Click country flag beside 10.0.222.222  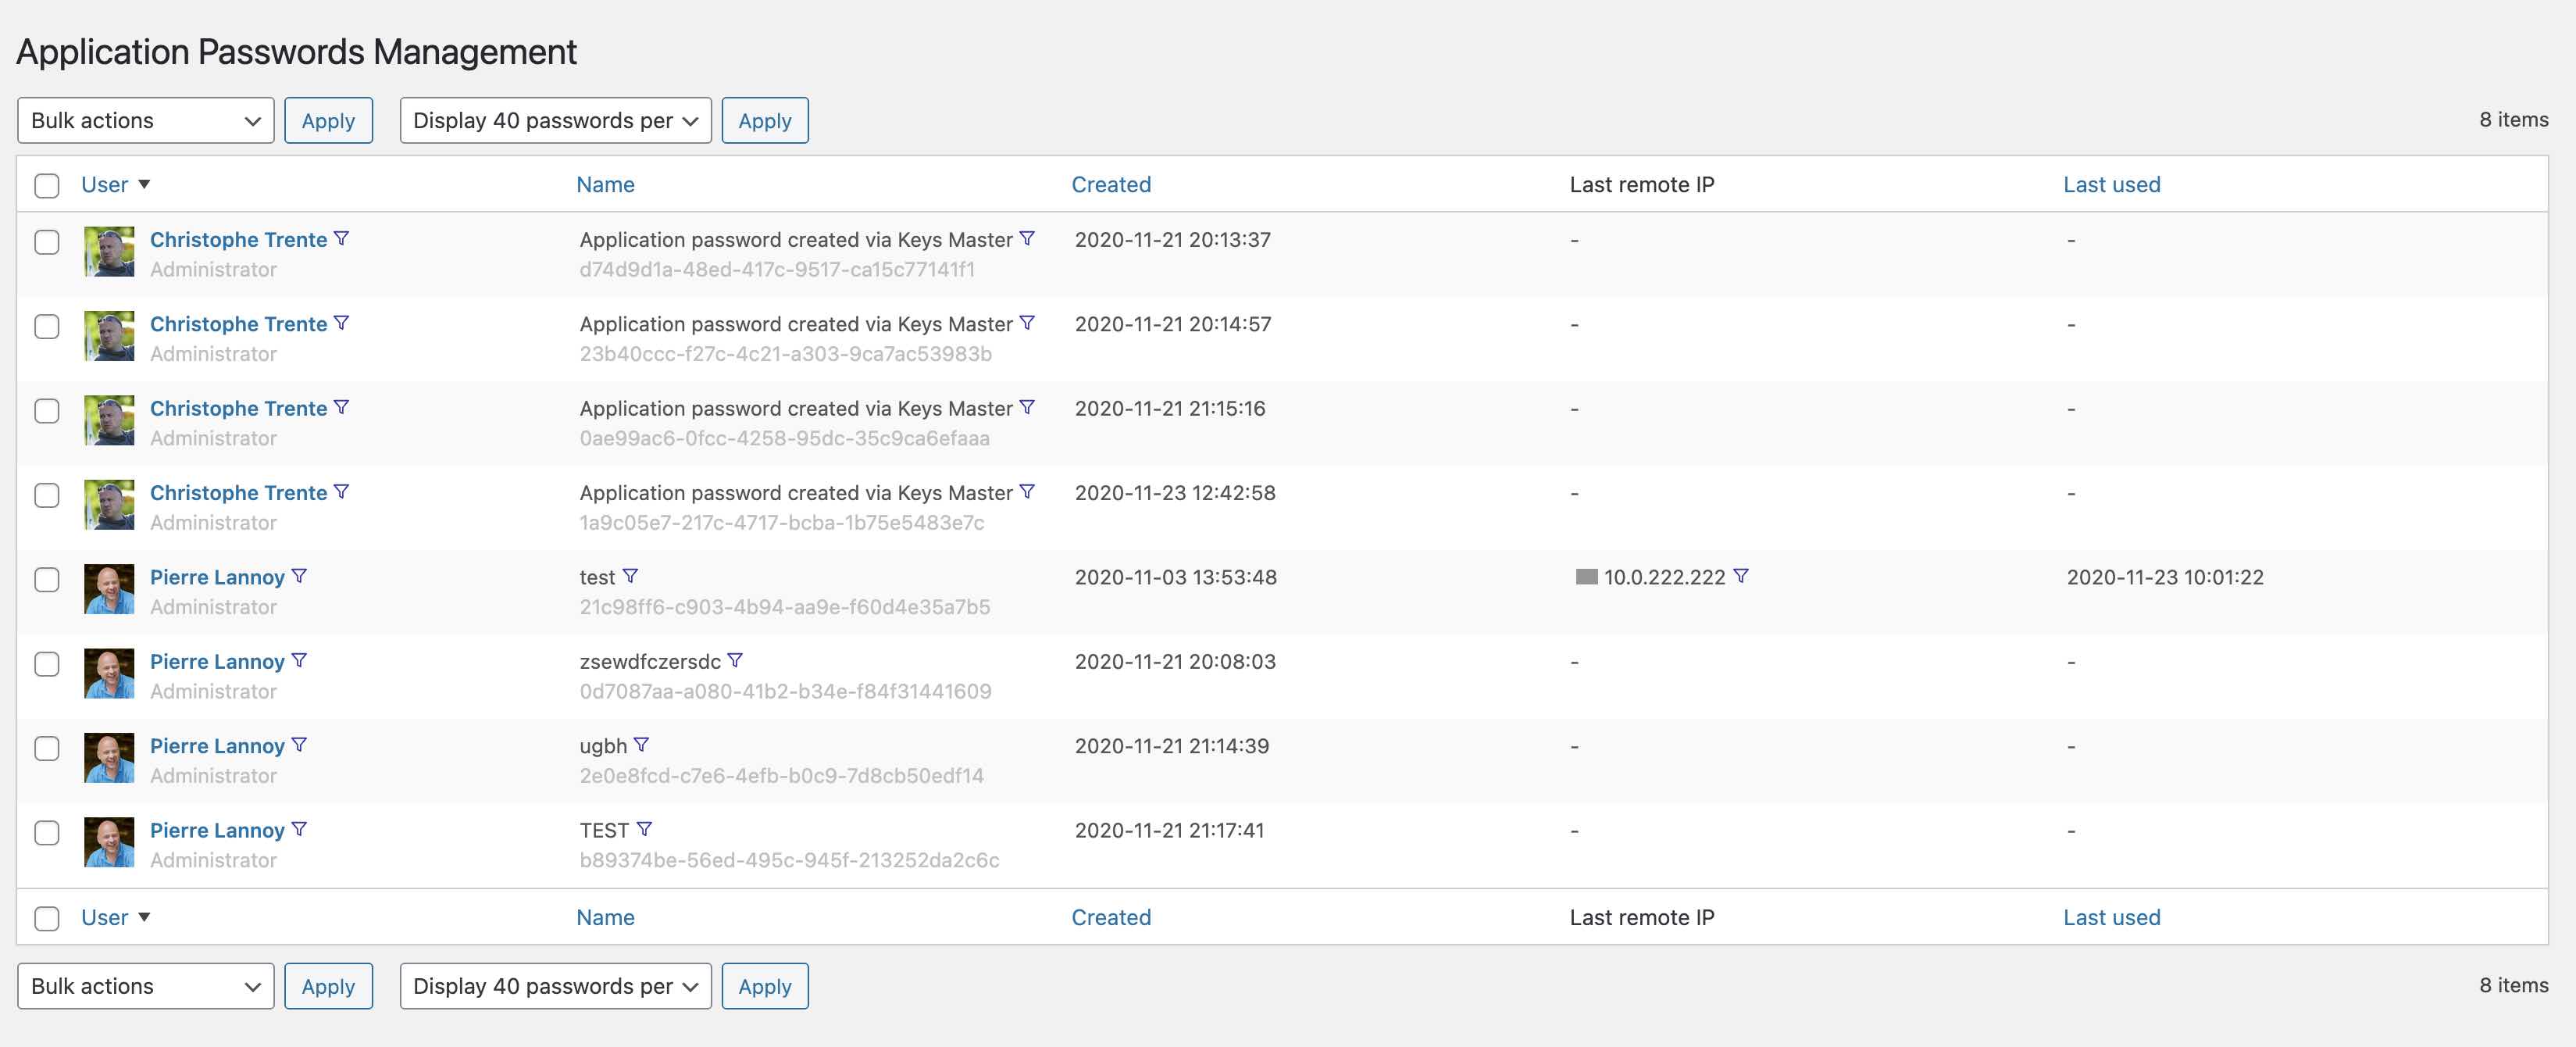(1586, 577)
